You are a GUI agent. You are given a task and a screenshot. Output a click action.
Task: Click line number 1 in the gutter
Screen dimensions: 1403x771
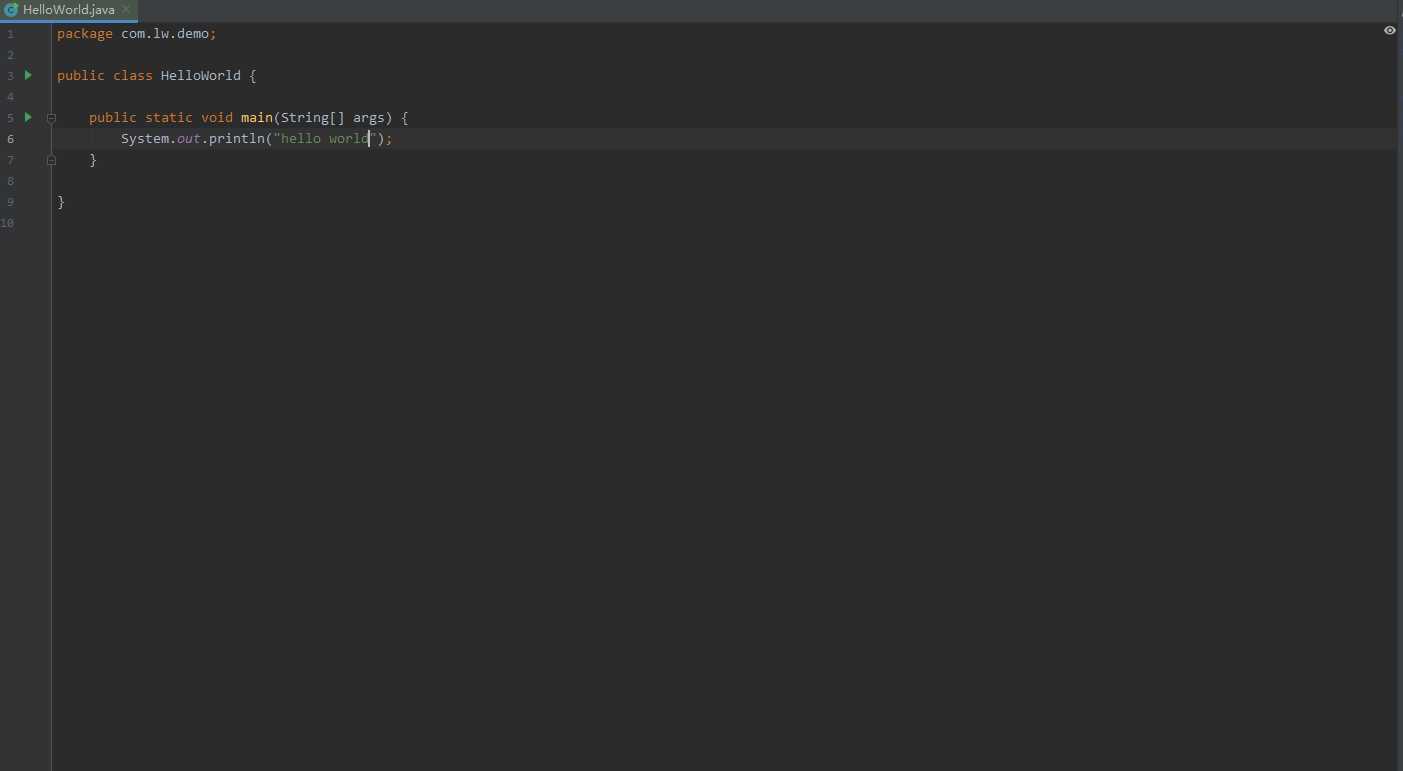tap(10, 34)
